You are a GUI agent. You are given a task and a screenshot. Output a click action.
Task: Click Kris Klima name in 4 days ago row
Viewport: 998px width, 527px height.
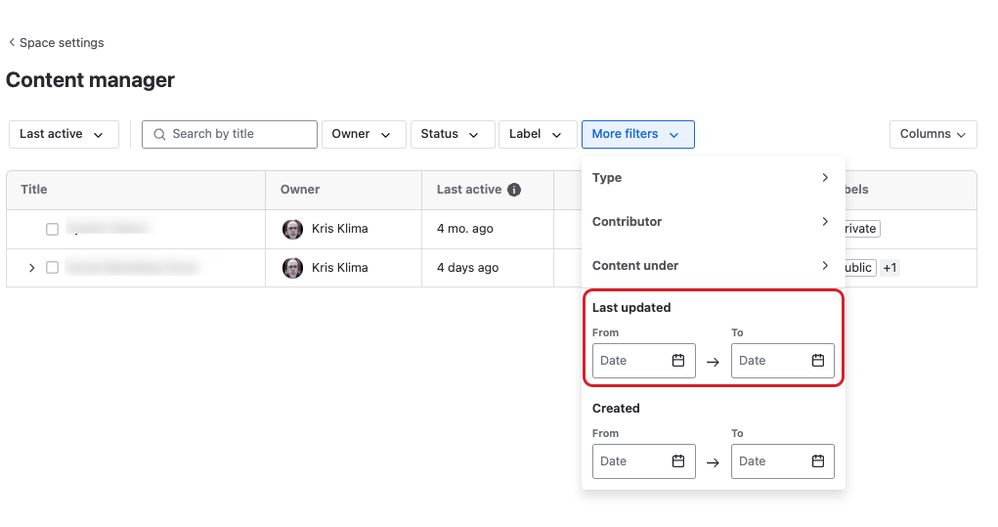point(340,268)
